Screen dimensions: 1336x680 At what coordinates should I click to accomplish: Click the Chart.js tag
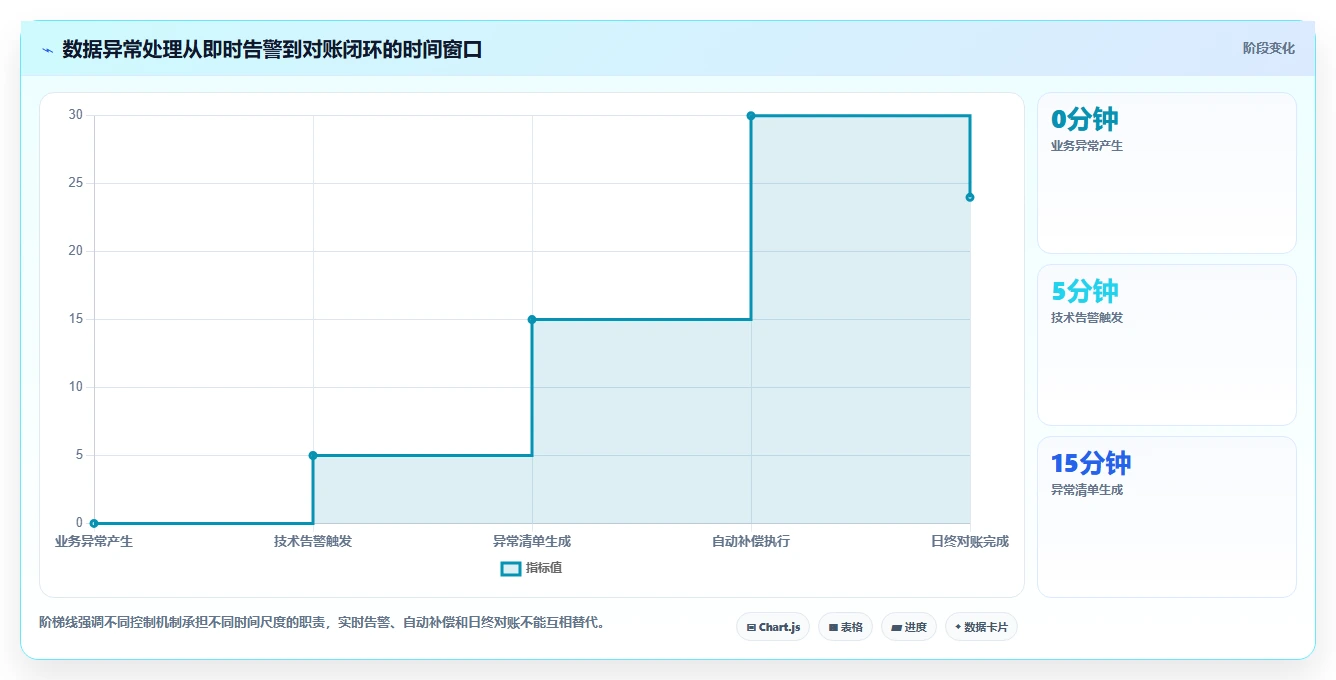tap(773, 627)
